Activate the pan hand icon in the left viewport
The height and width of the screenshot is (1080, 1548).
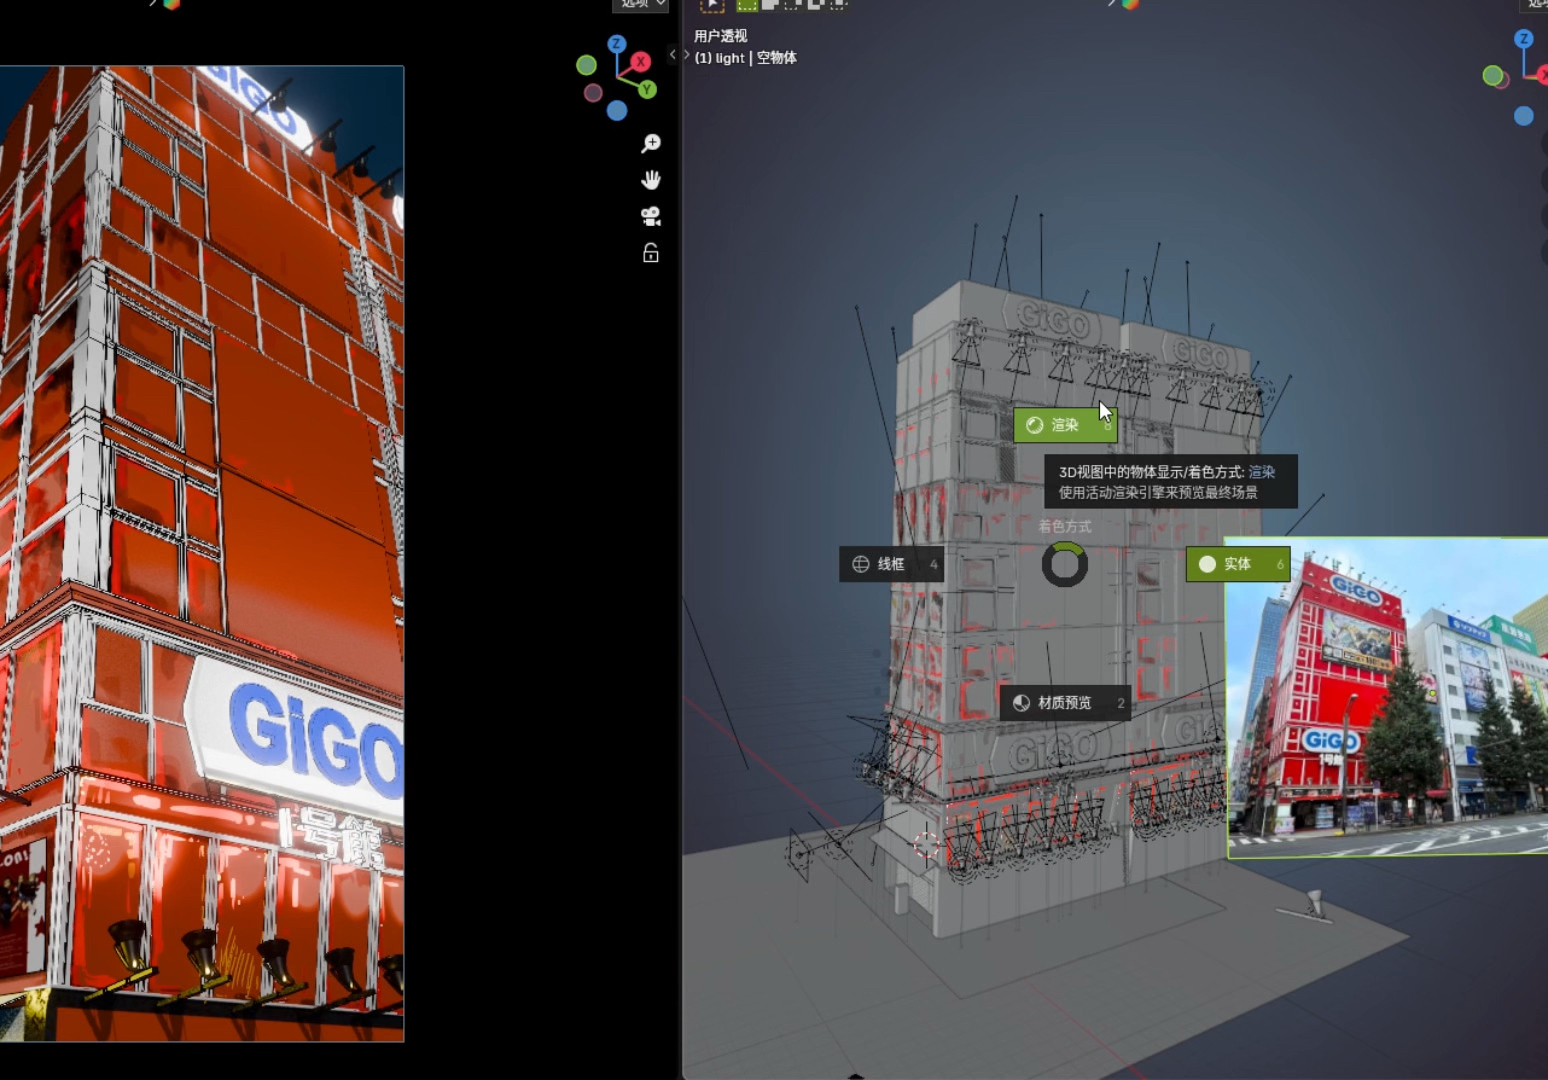click(651, 180)
